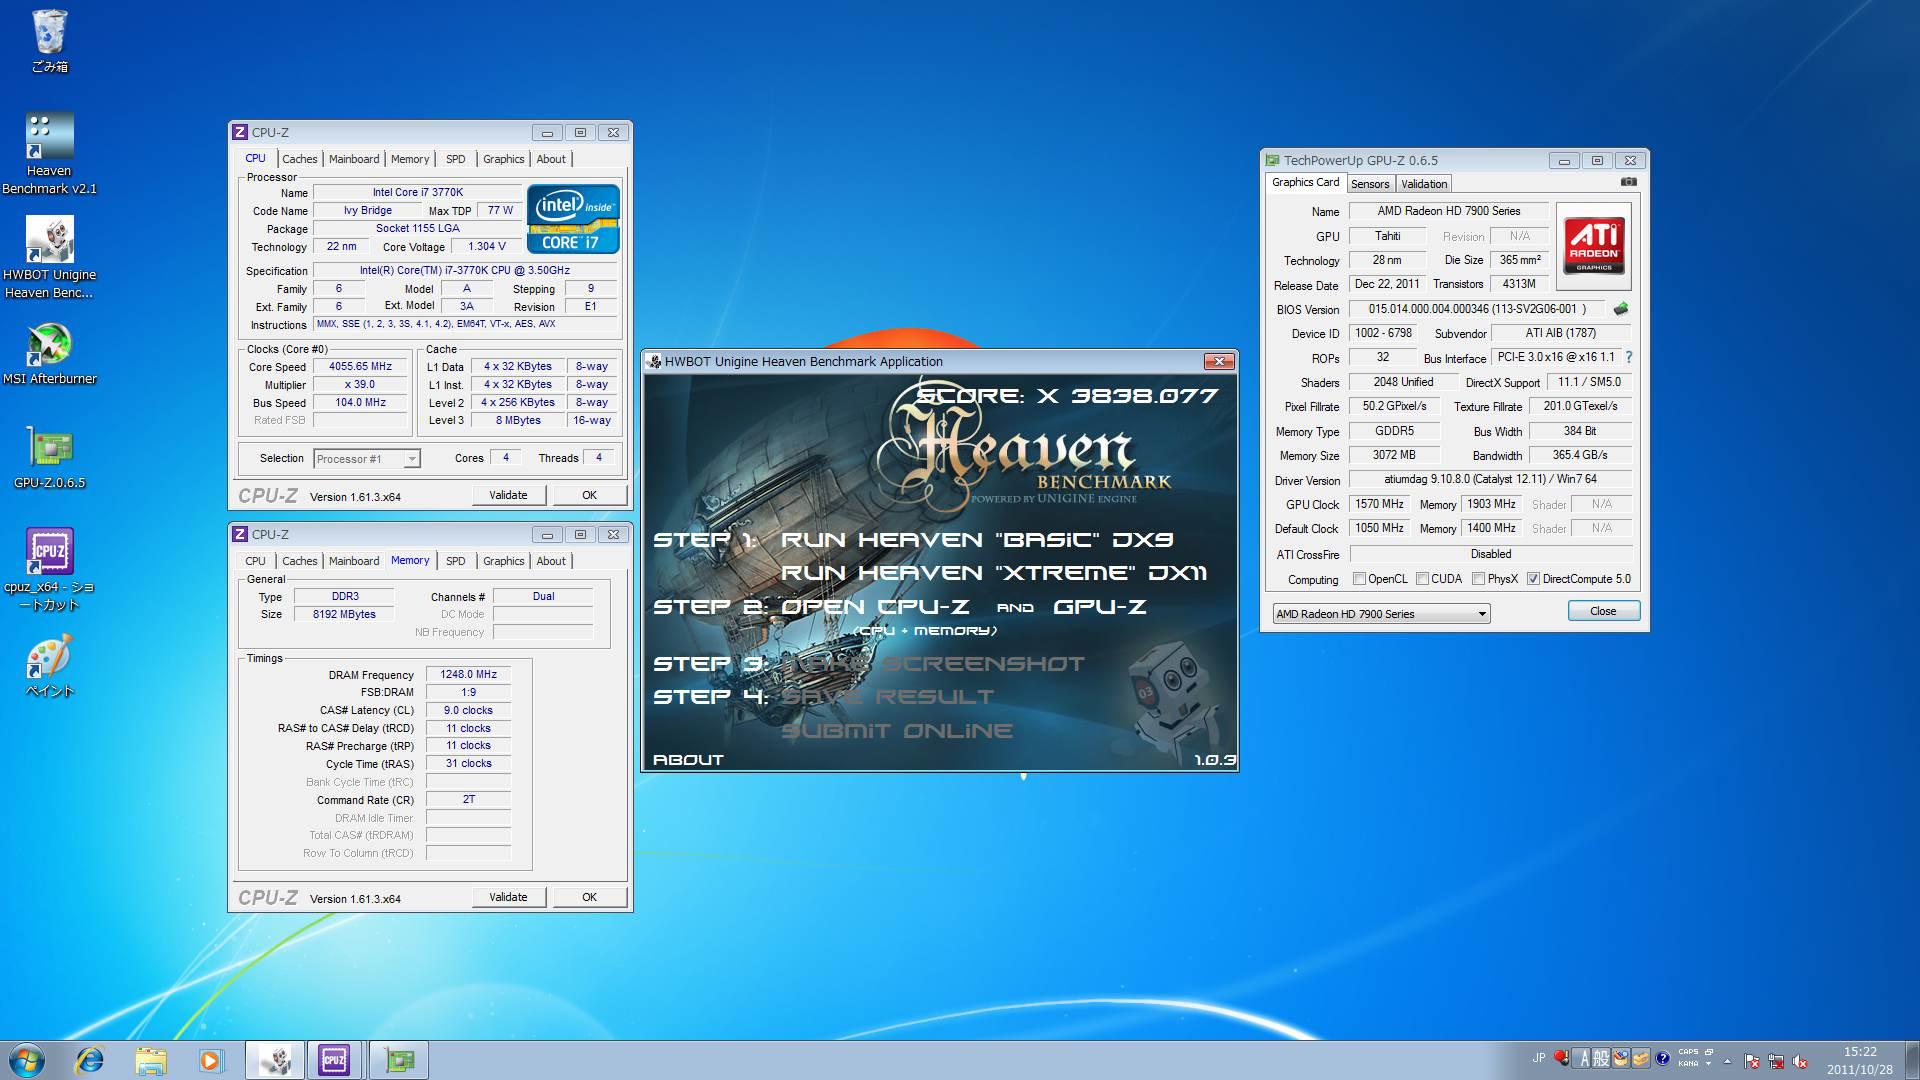Click Validate in the top CPU-Z window

(x=508, y=495)
